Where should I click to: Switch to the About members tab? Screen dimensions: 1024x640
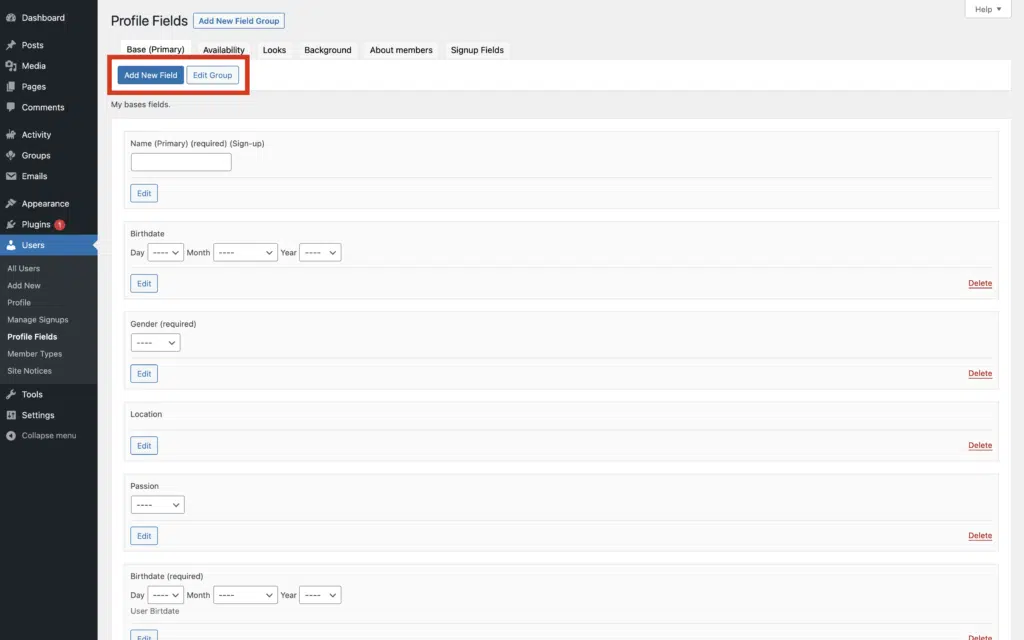click(x=401, y=50)
